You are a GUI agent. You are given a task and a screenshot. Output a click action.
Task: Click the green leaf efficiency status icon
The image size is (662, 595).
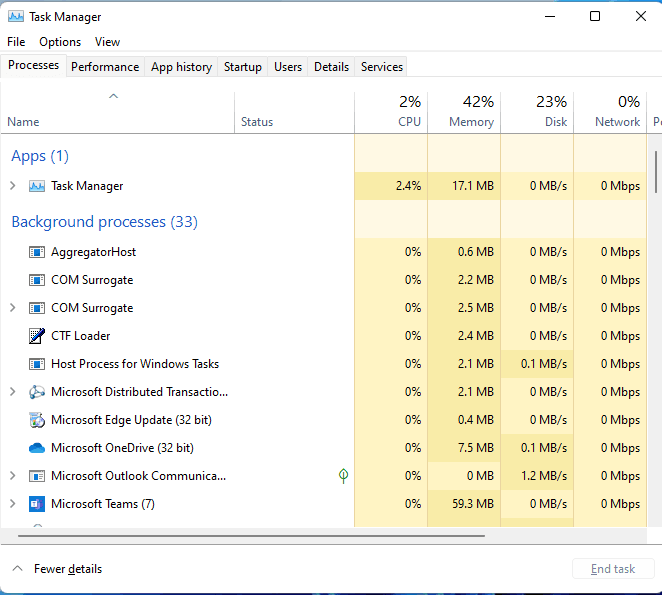[343, 476]
